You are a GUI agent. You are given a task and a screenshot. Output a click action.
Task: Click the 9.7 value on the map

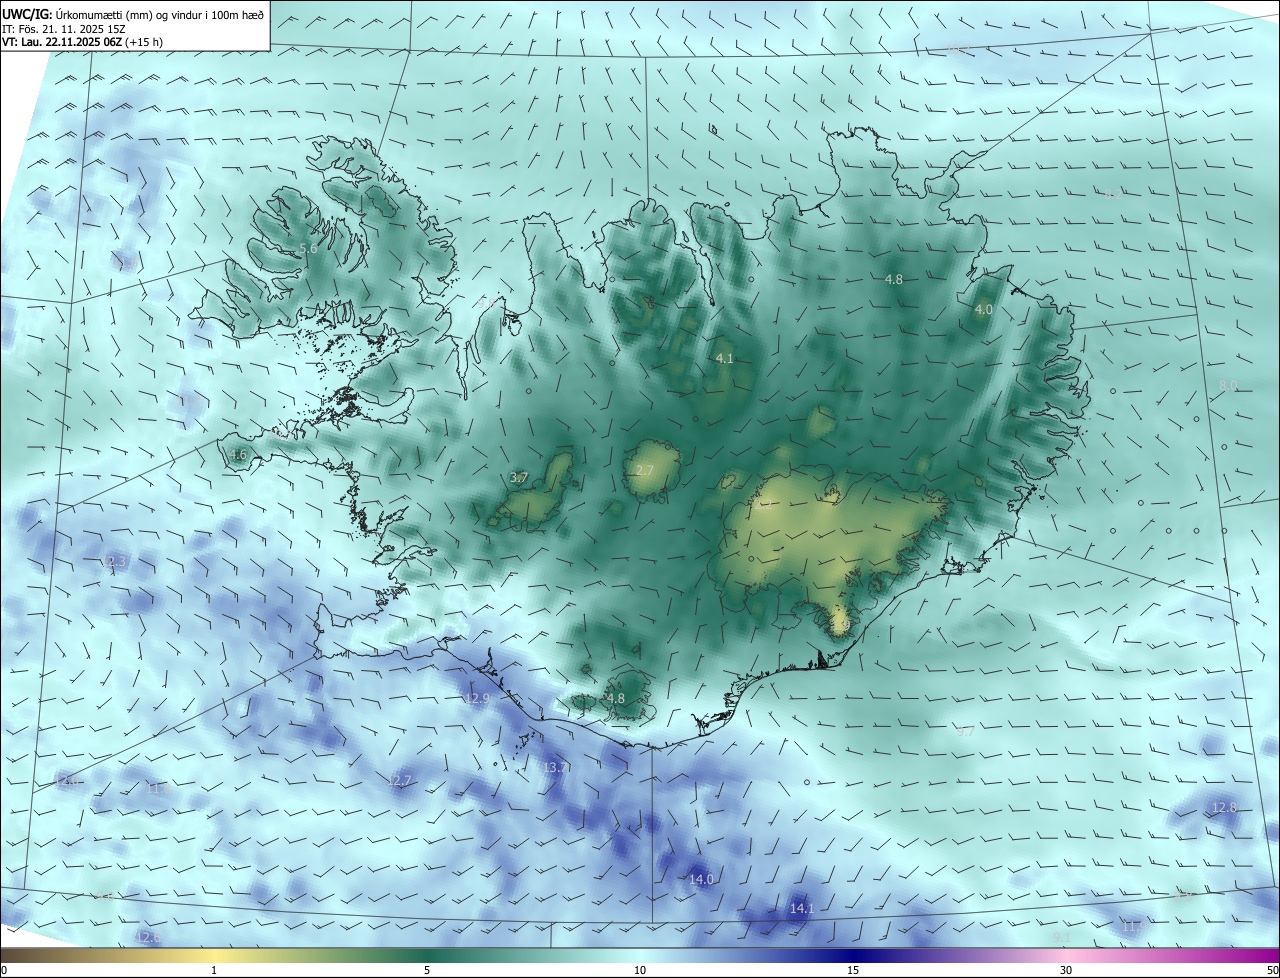click(x=965, y=732)
